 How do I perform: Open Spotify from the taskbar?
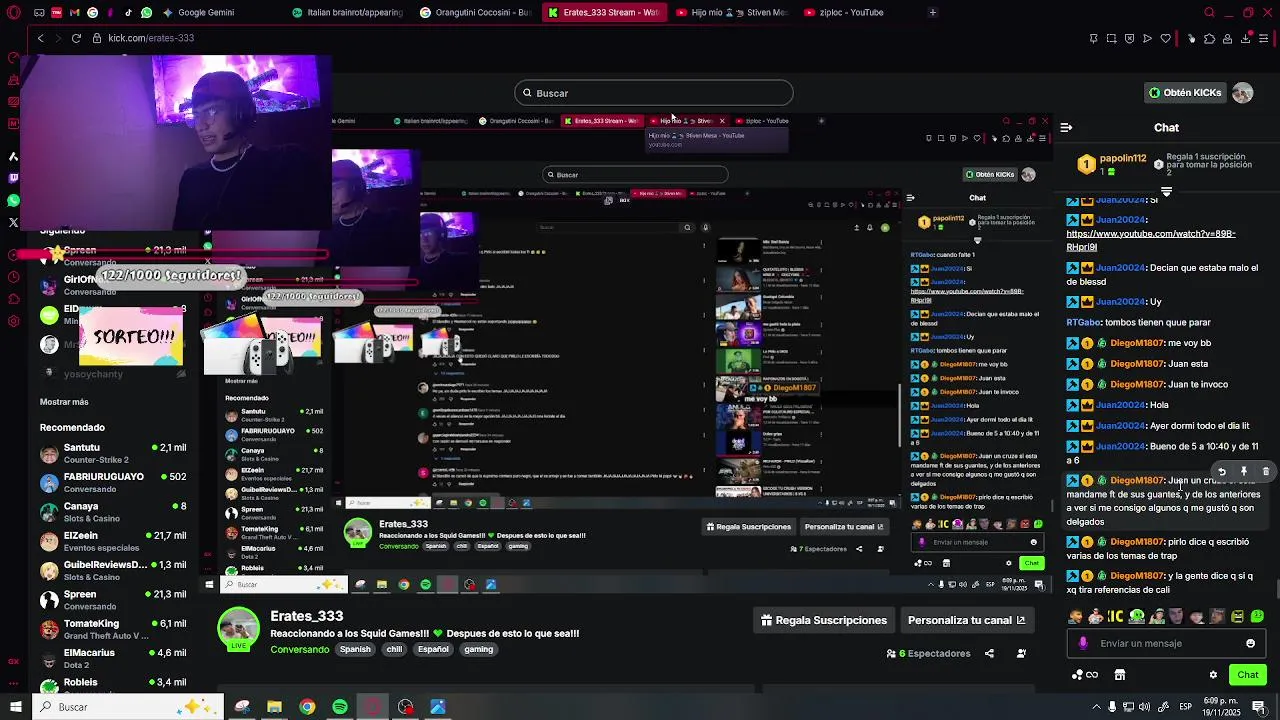340,707
